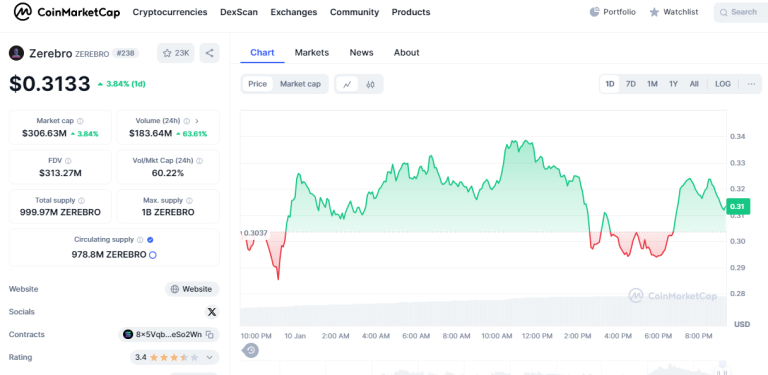Add Zerebro to watchlist via star 23K

(176, 53)
